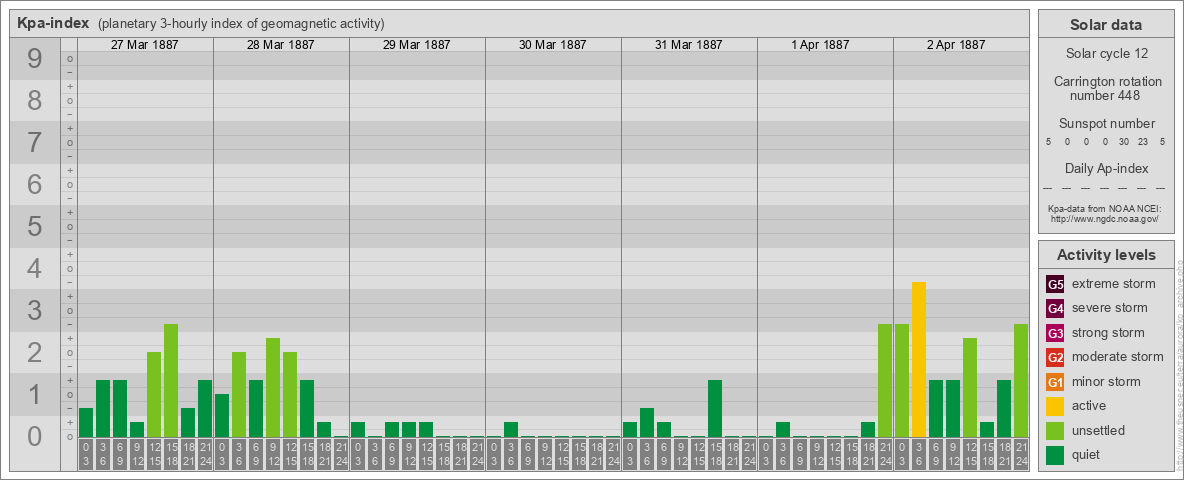Click the 4 on the Kp scale

pos(34,269)
